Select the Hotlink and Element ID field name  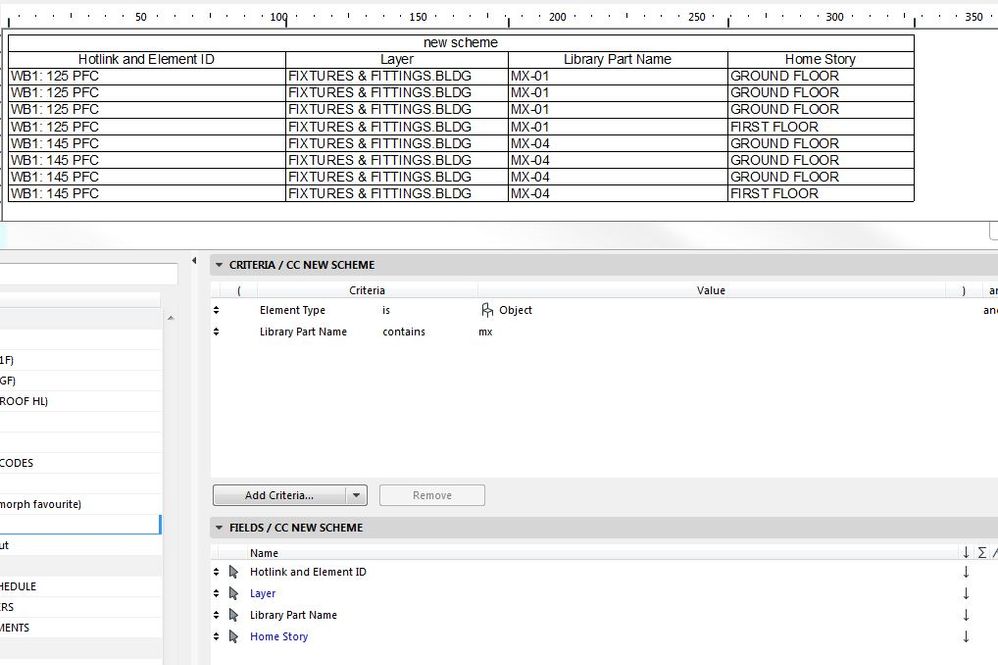tap(308, 572)
